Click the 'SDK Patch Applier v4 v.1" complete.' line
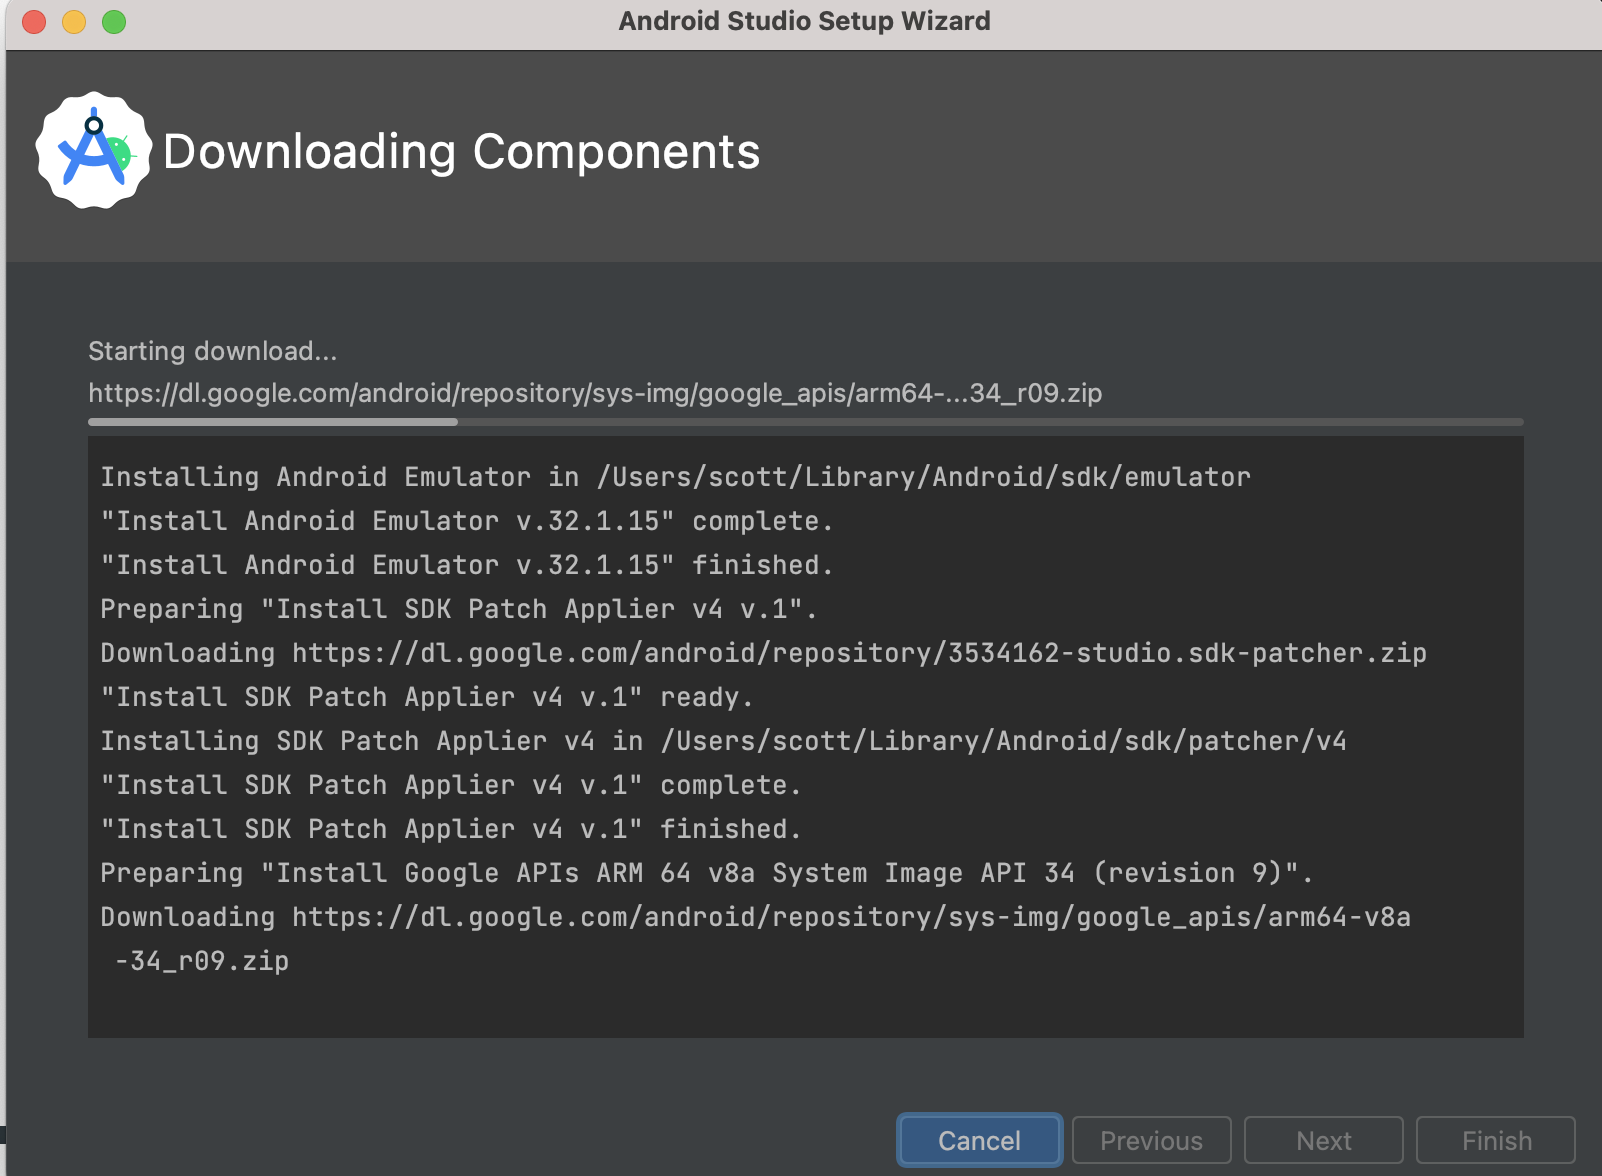The width and height of the screenshot is (1602, 1176). [451, 785]
